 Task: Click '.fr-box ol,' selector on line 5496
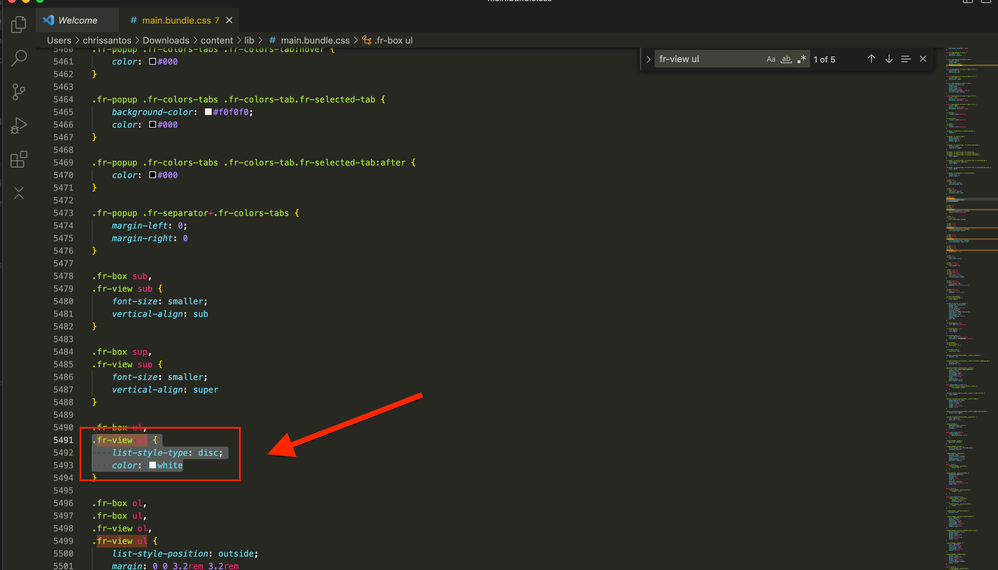pos(119,503)
